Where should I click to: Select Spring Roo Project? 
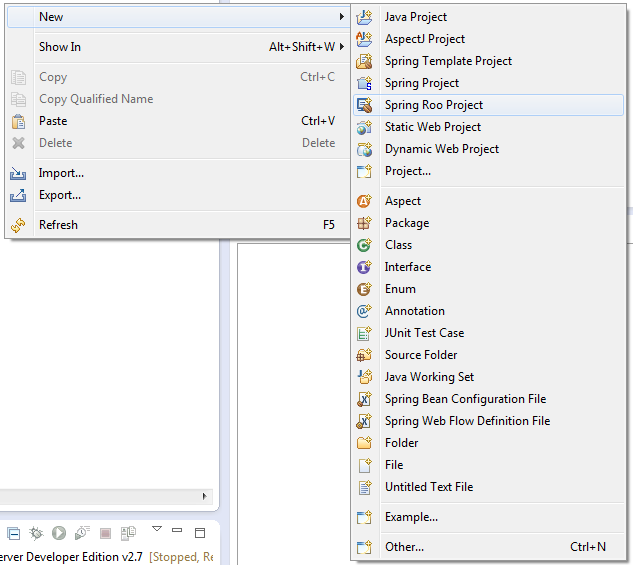point(488,105)
